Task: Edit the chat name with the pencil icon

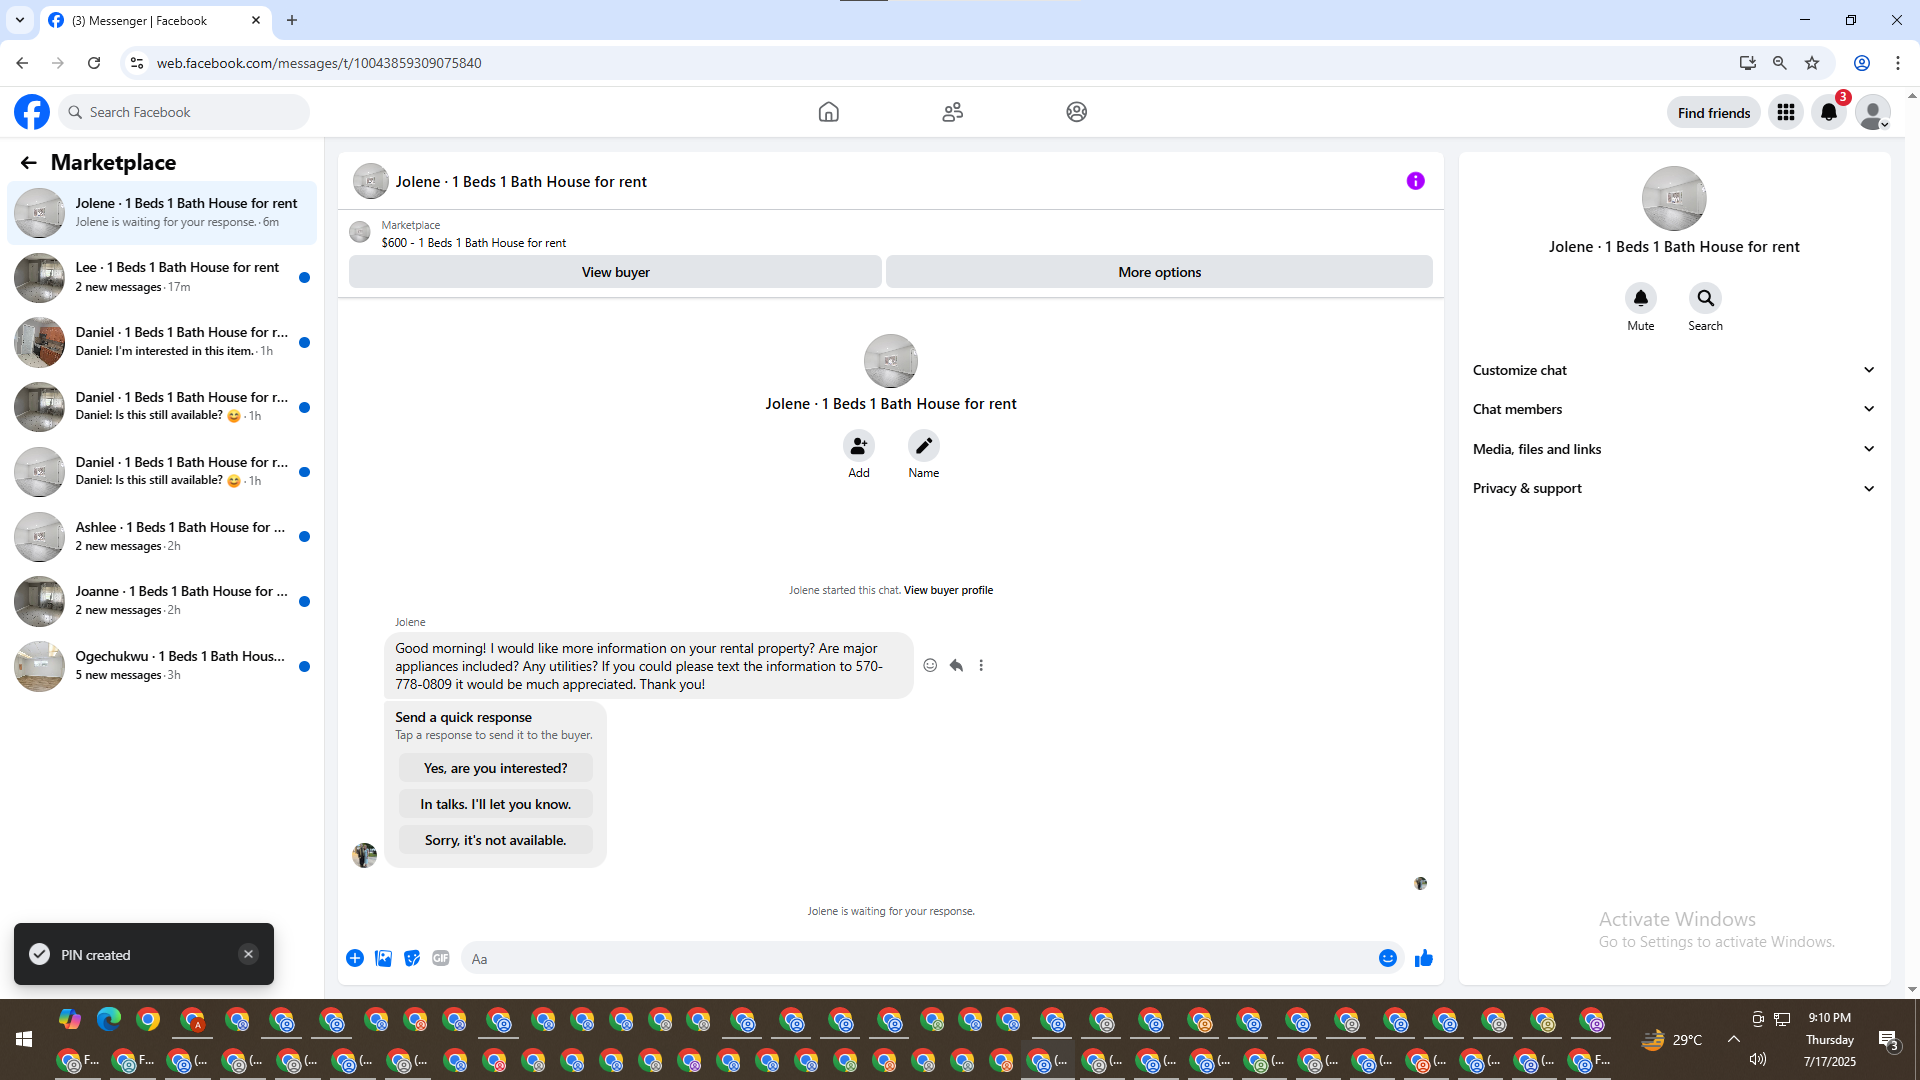Action: pos(923,445)
